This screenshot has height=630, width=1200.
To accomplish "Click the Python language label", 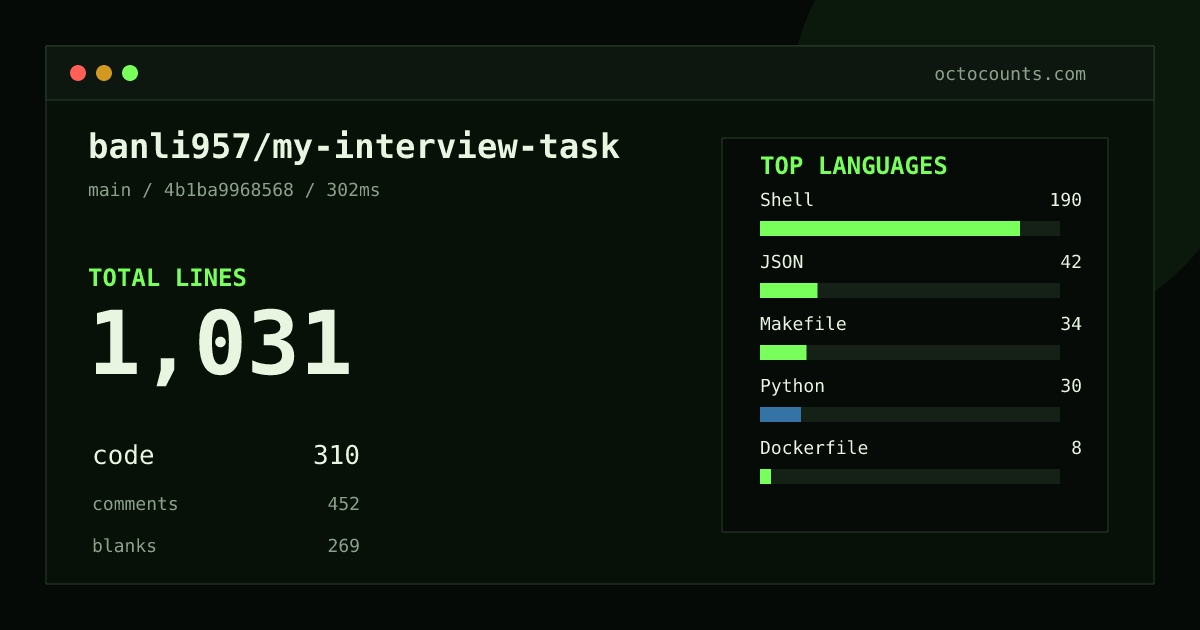I will 792,386.
